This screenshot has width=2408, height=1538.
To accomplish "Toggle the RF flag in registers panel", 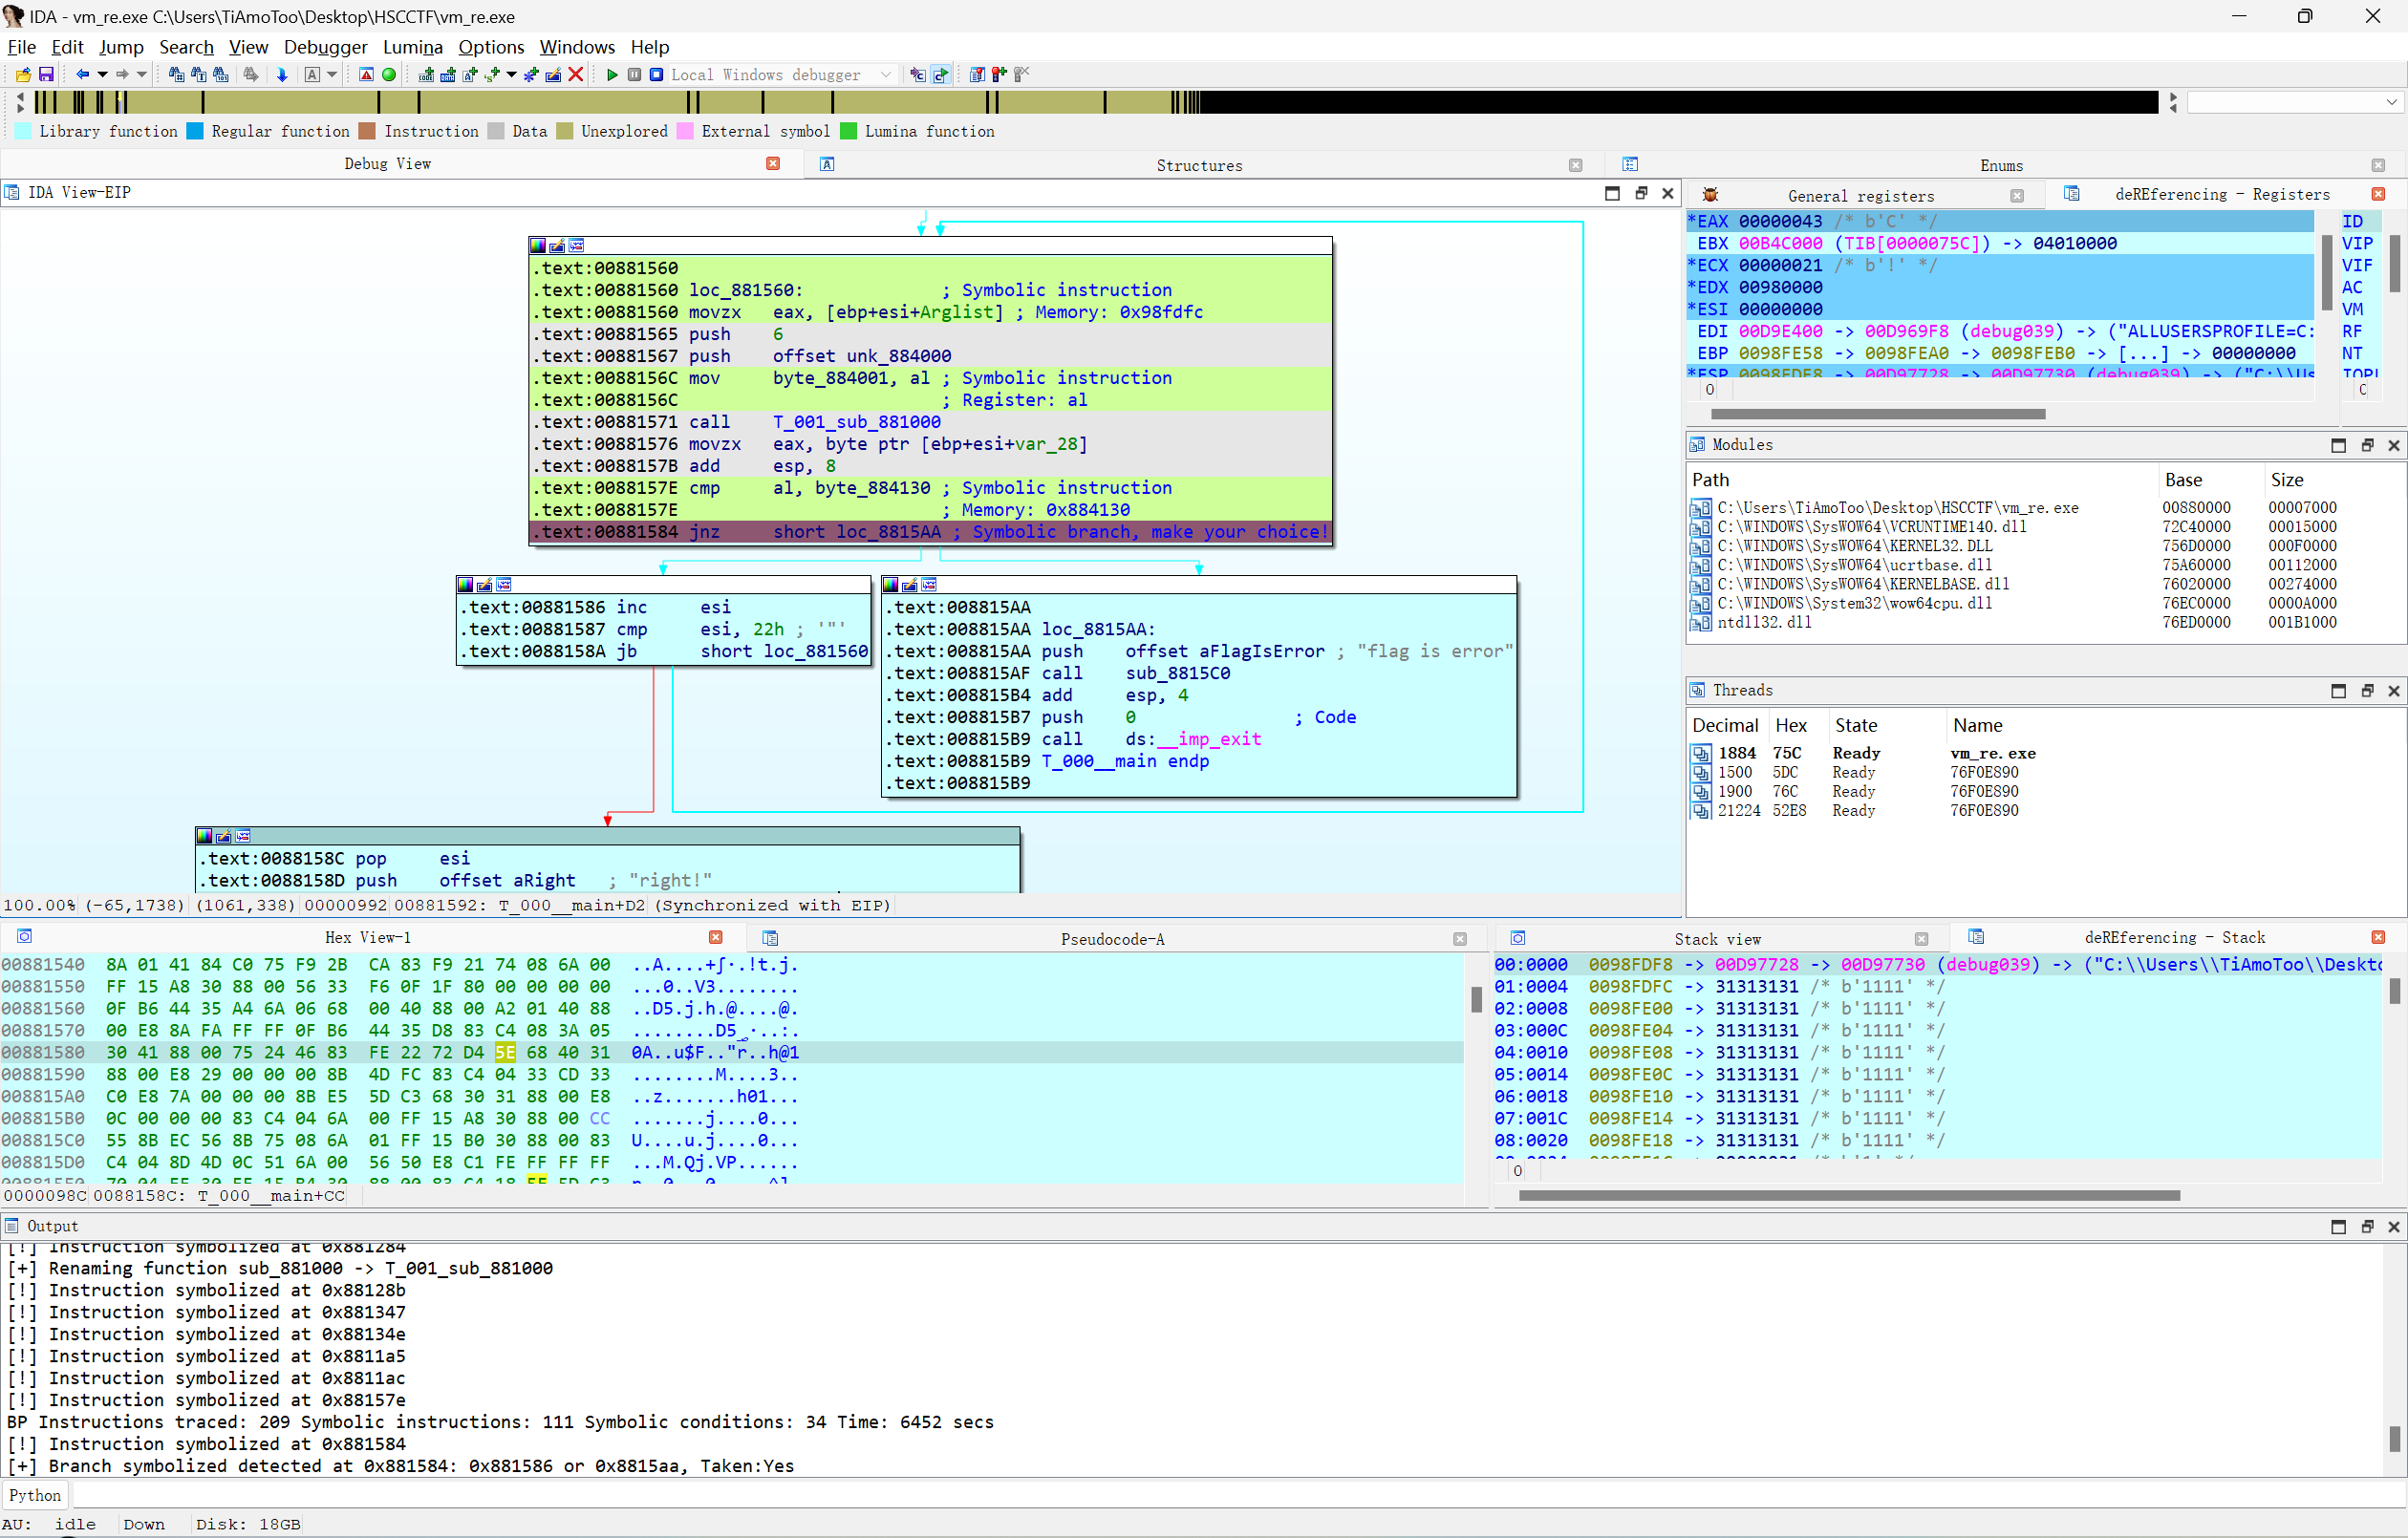I will click(x=2352, y=331).
